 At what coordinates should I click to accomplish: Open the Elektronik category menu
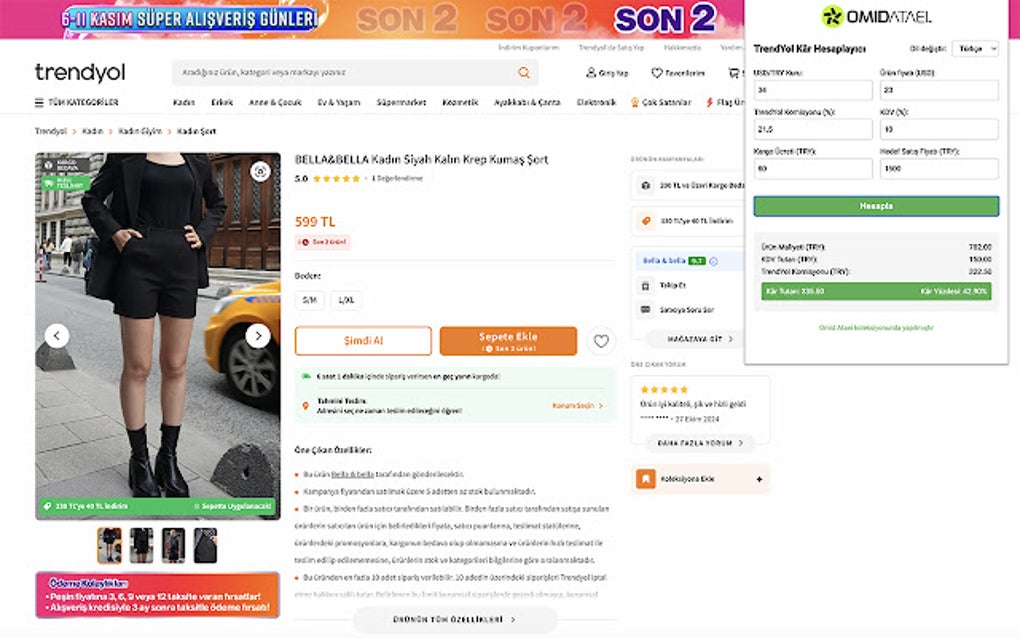(597, 102)
